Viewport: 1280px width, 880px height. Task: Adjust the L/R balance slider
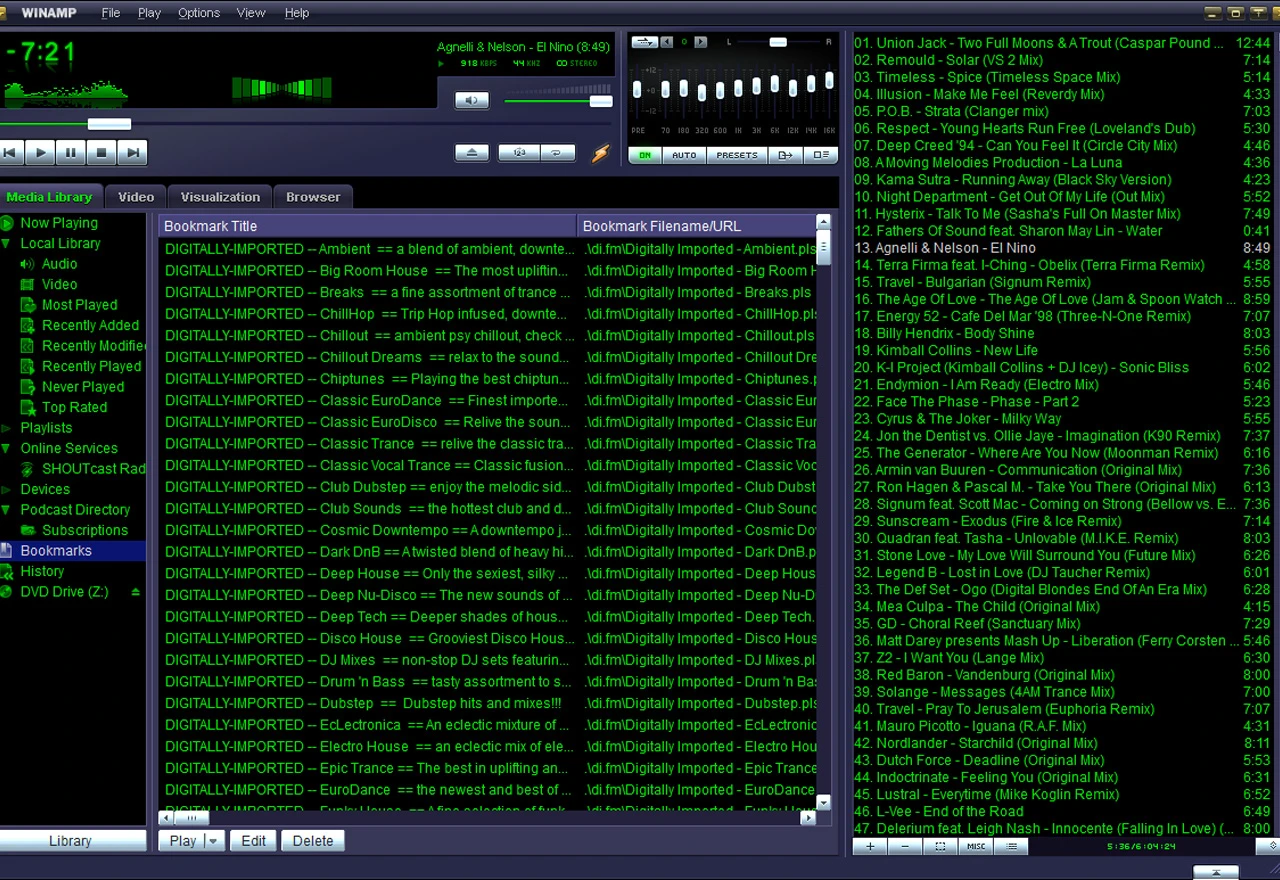(778, 42)
